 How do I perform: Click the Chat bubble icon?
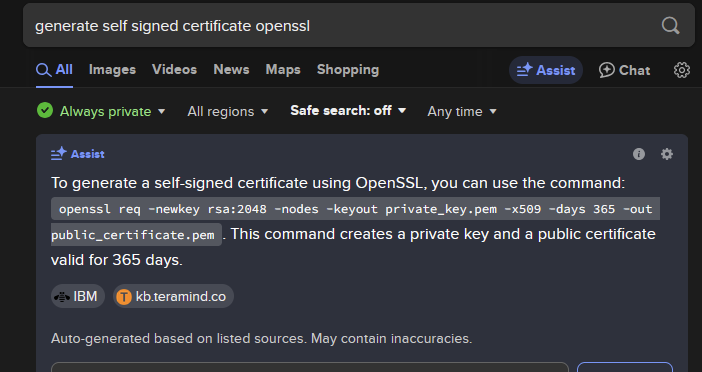(606, 70)
